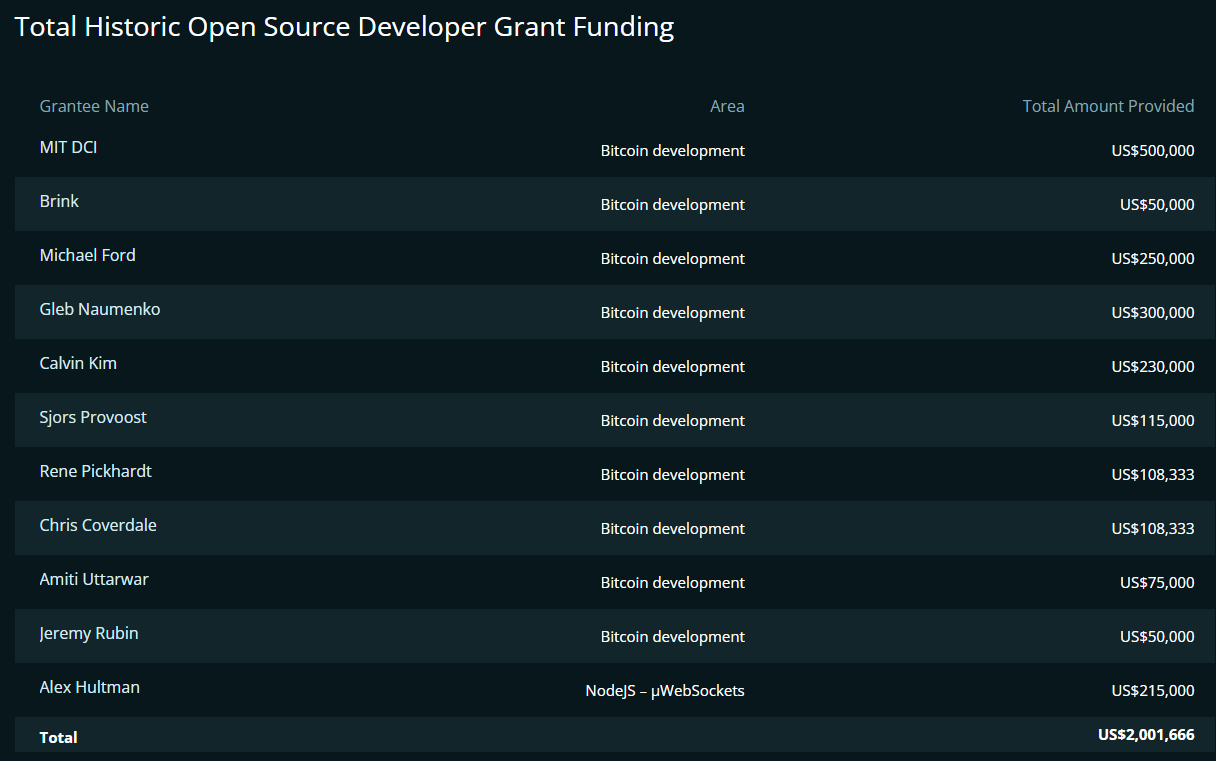Click Alex Hultman grantee name
The image size is (1216, 761).
[x=89, y=687]
